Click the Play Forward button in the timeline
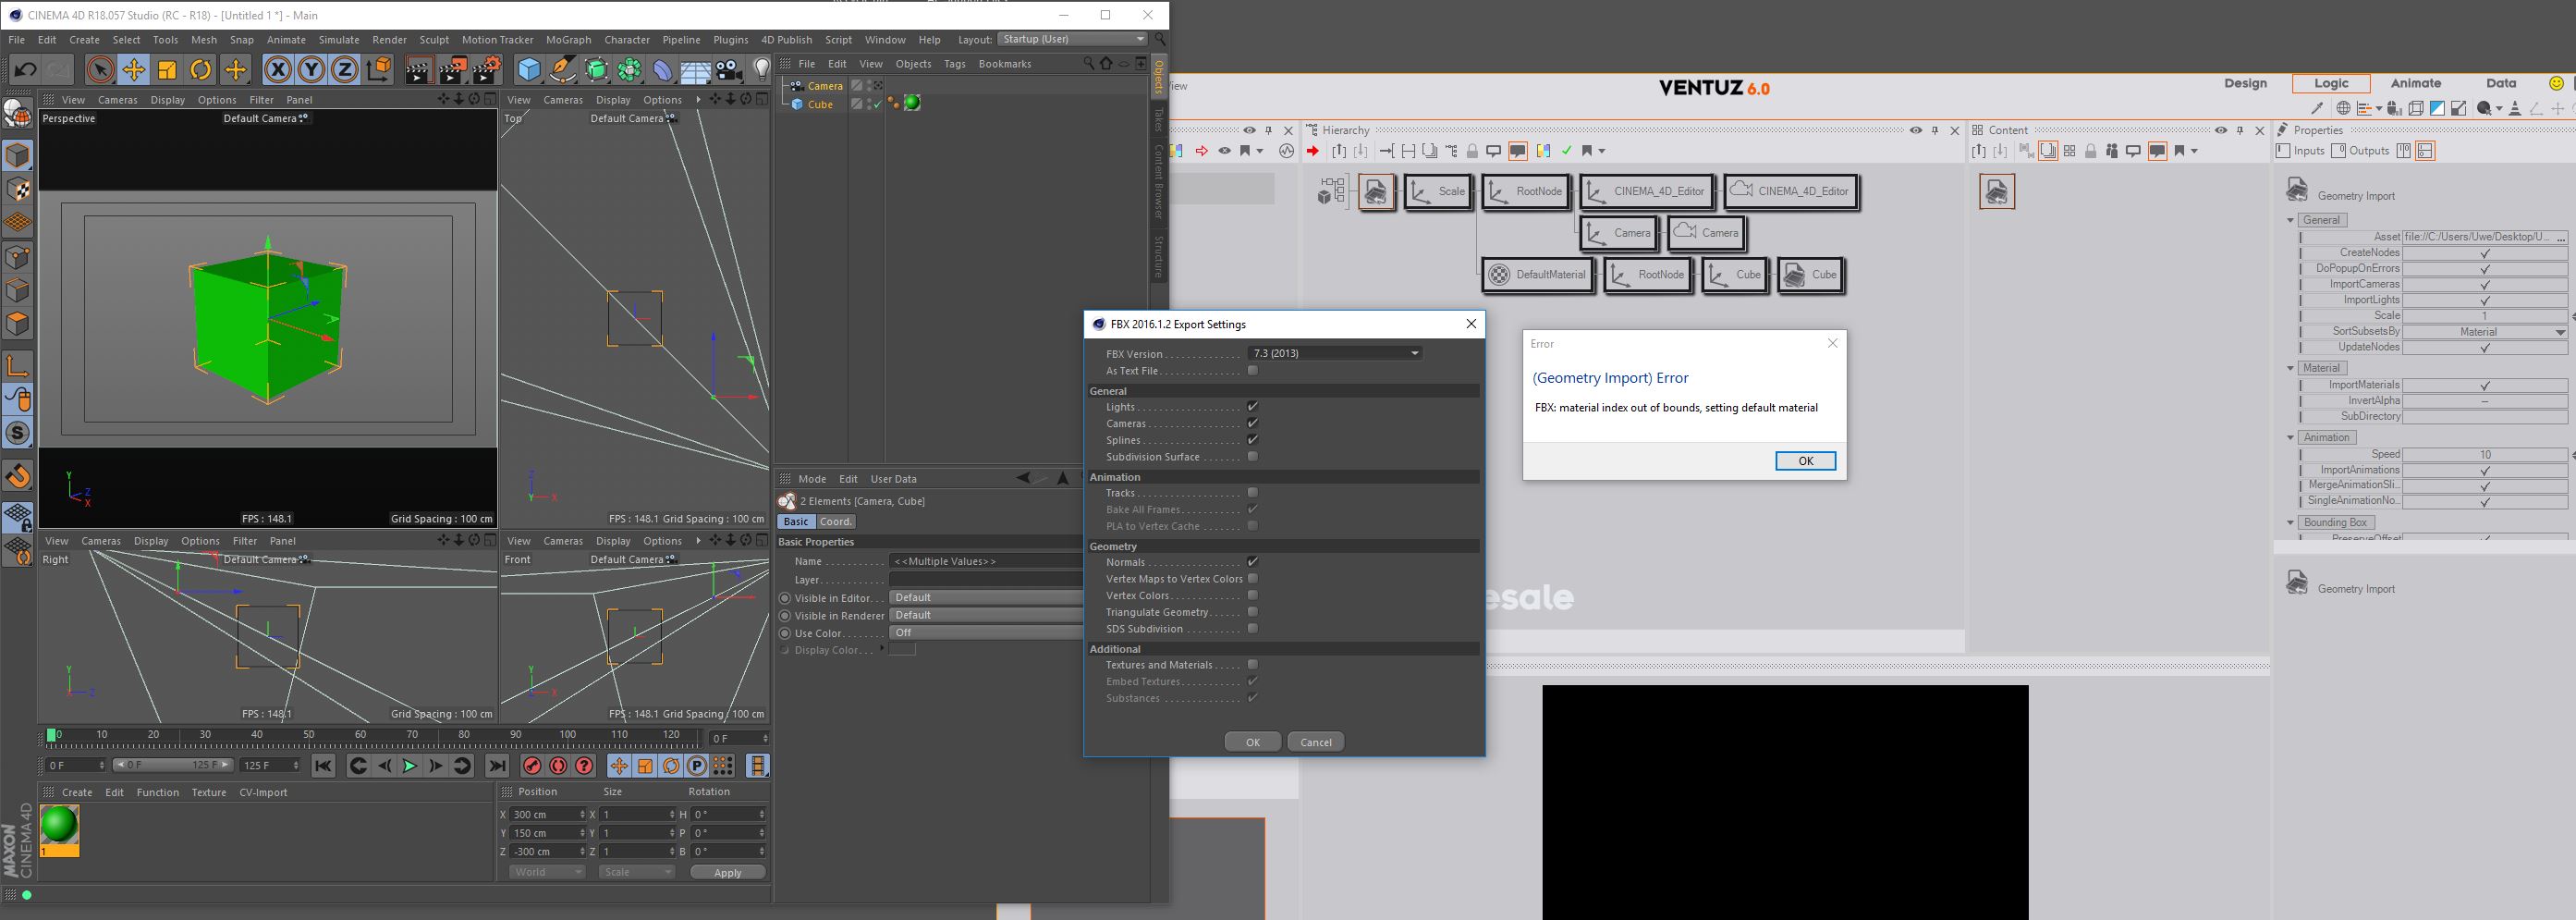2576x920 pixels. [409, 766]
